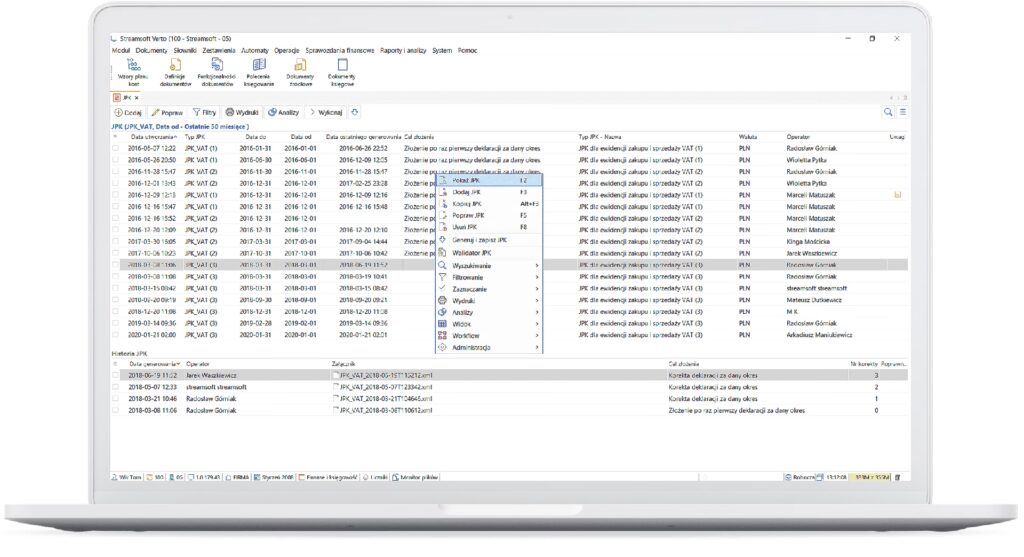Open Parbiznealności dokumentów toolbar icon
Screen dimensions: 1024x557
click(x=216, y=65)
